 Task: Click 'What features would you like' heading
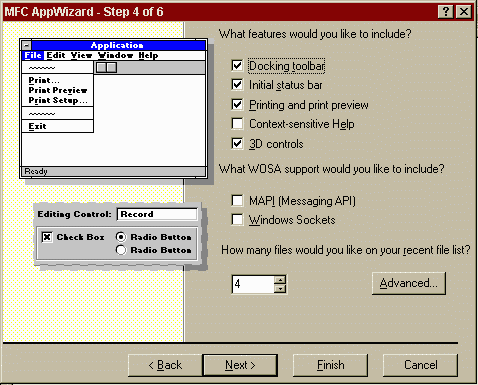point(315,34)
